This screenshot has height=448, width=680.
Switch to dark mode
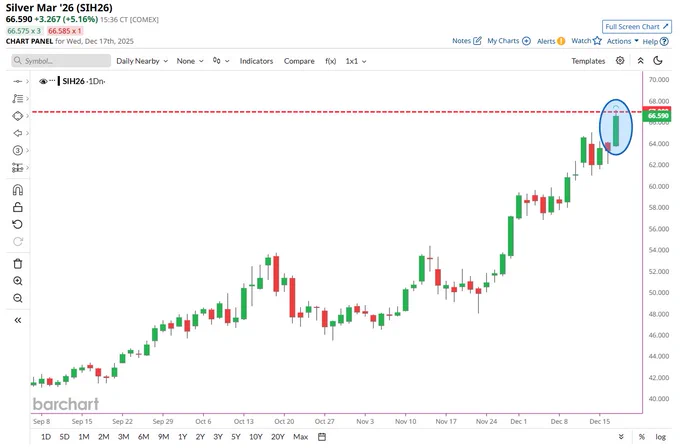tap(658, 61)
